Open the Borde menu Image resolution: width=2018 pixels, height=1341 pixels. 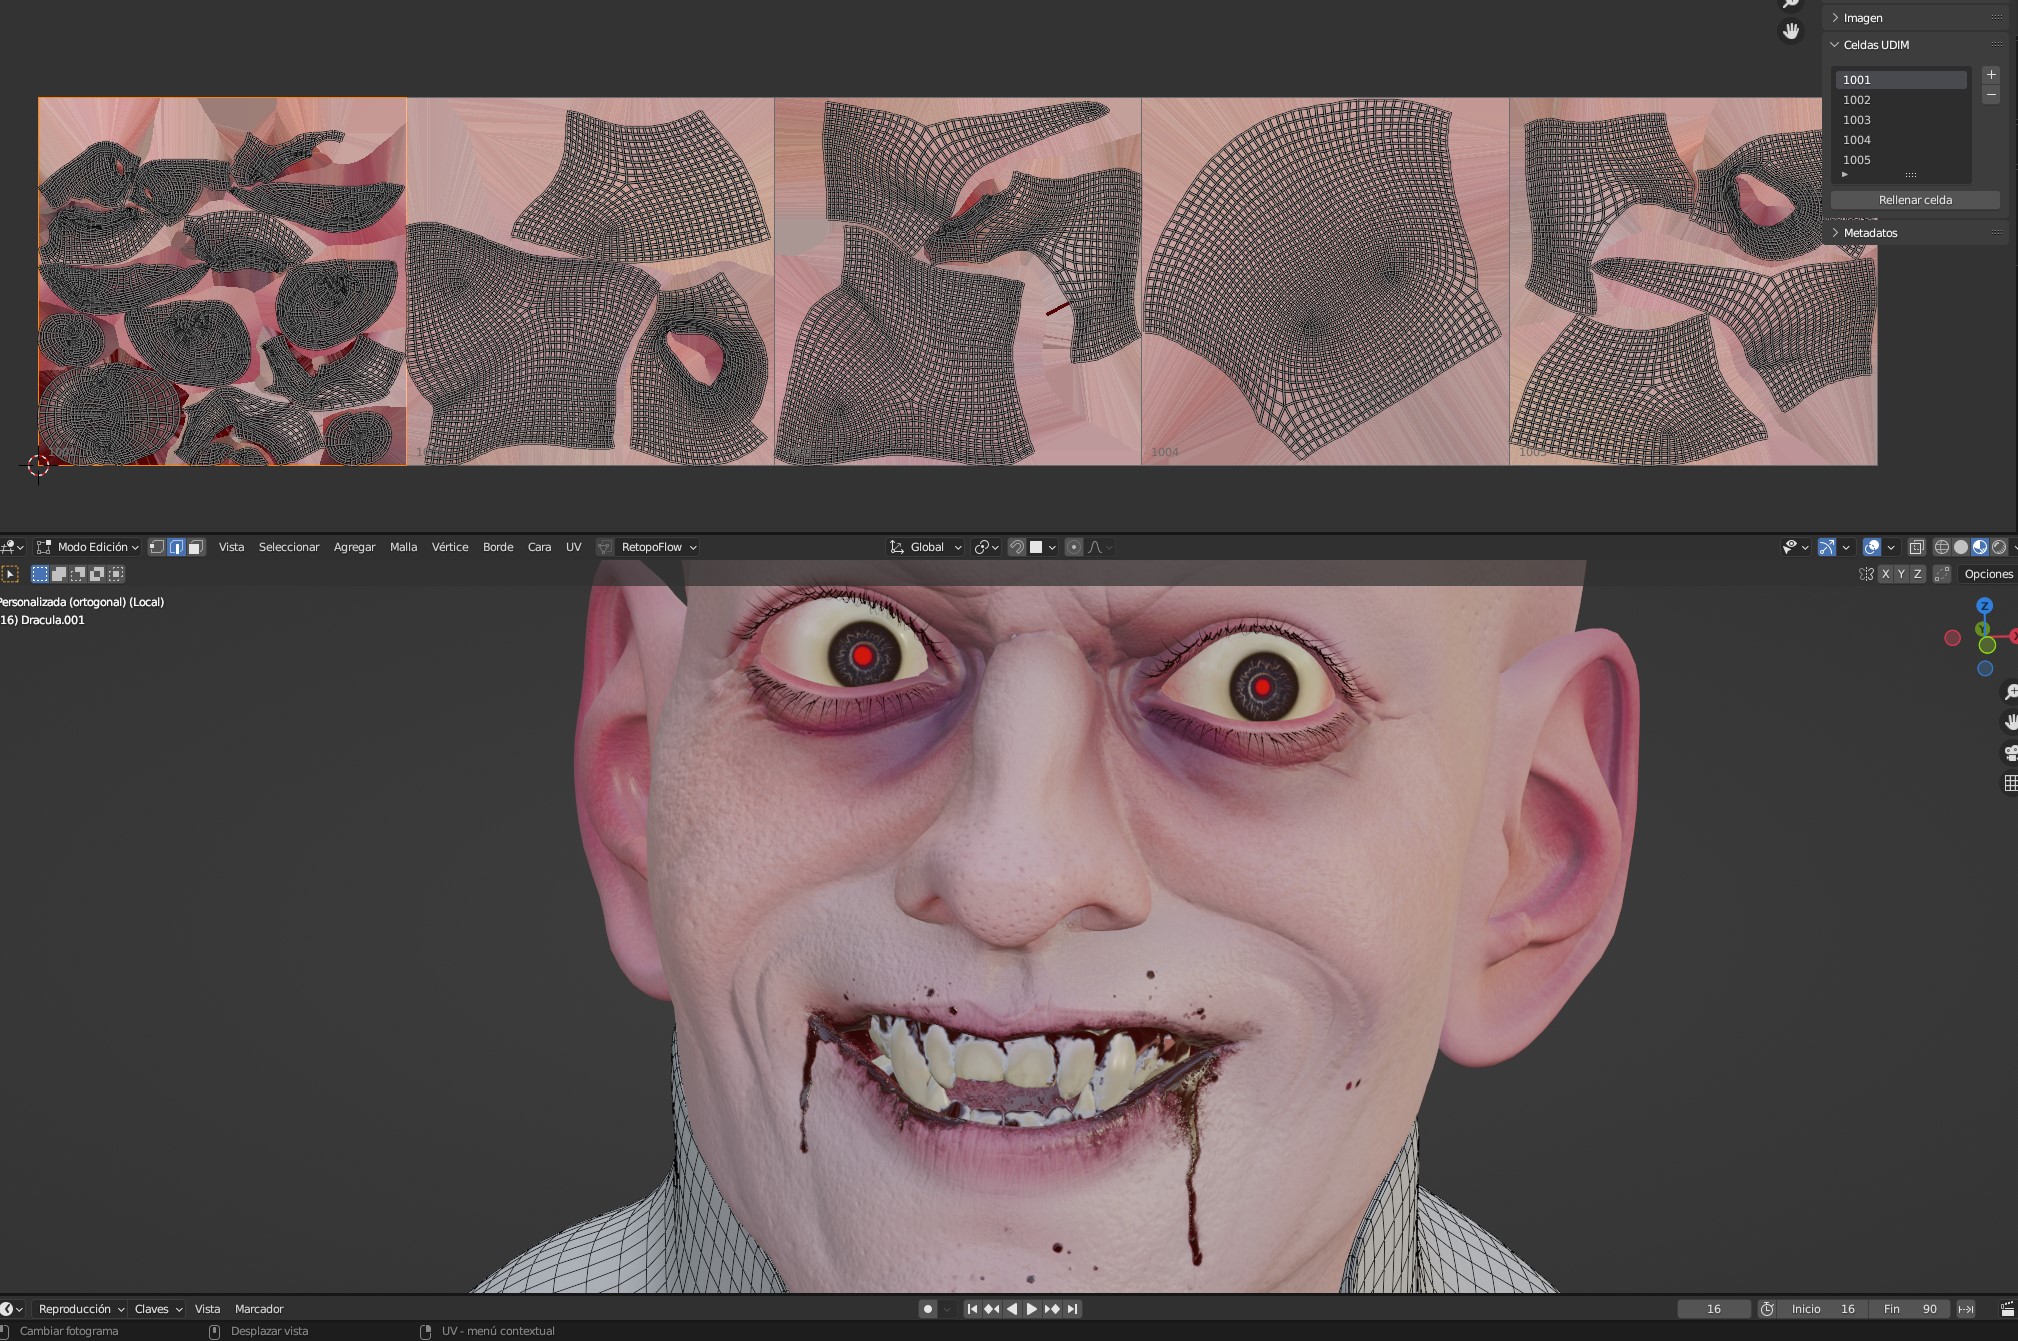click(x=498, y=547)
